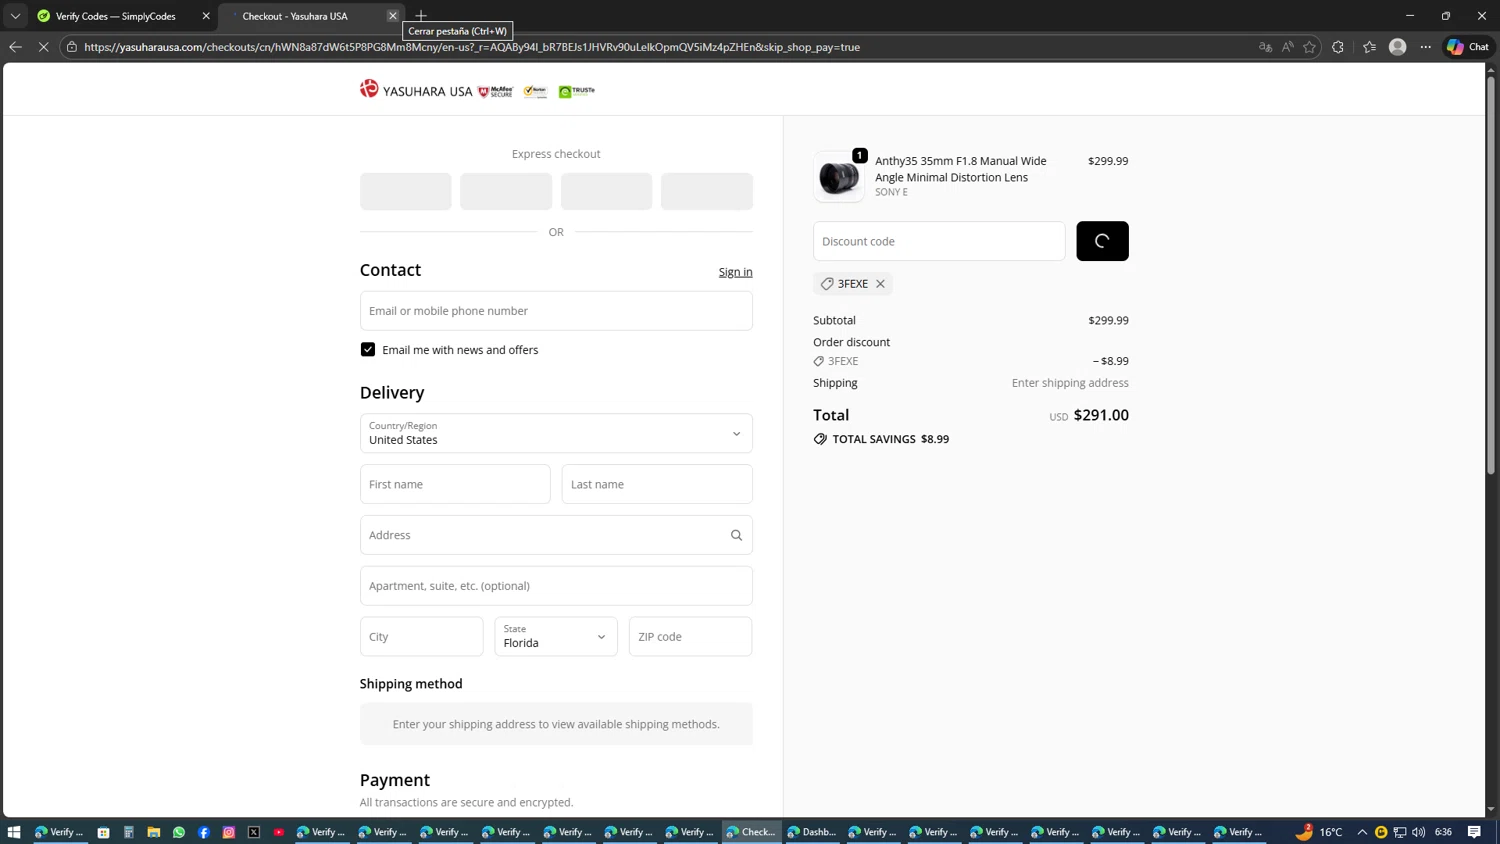Remove the 3FEXE discount code tag

880,284
